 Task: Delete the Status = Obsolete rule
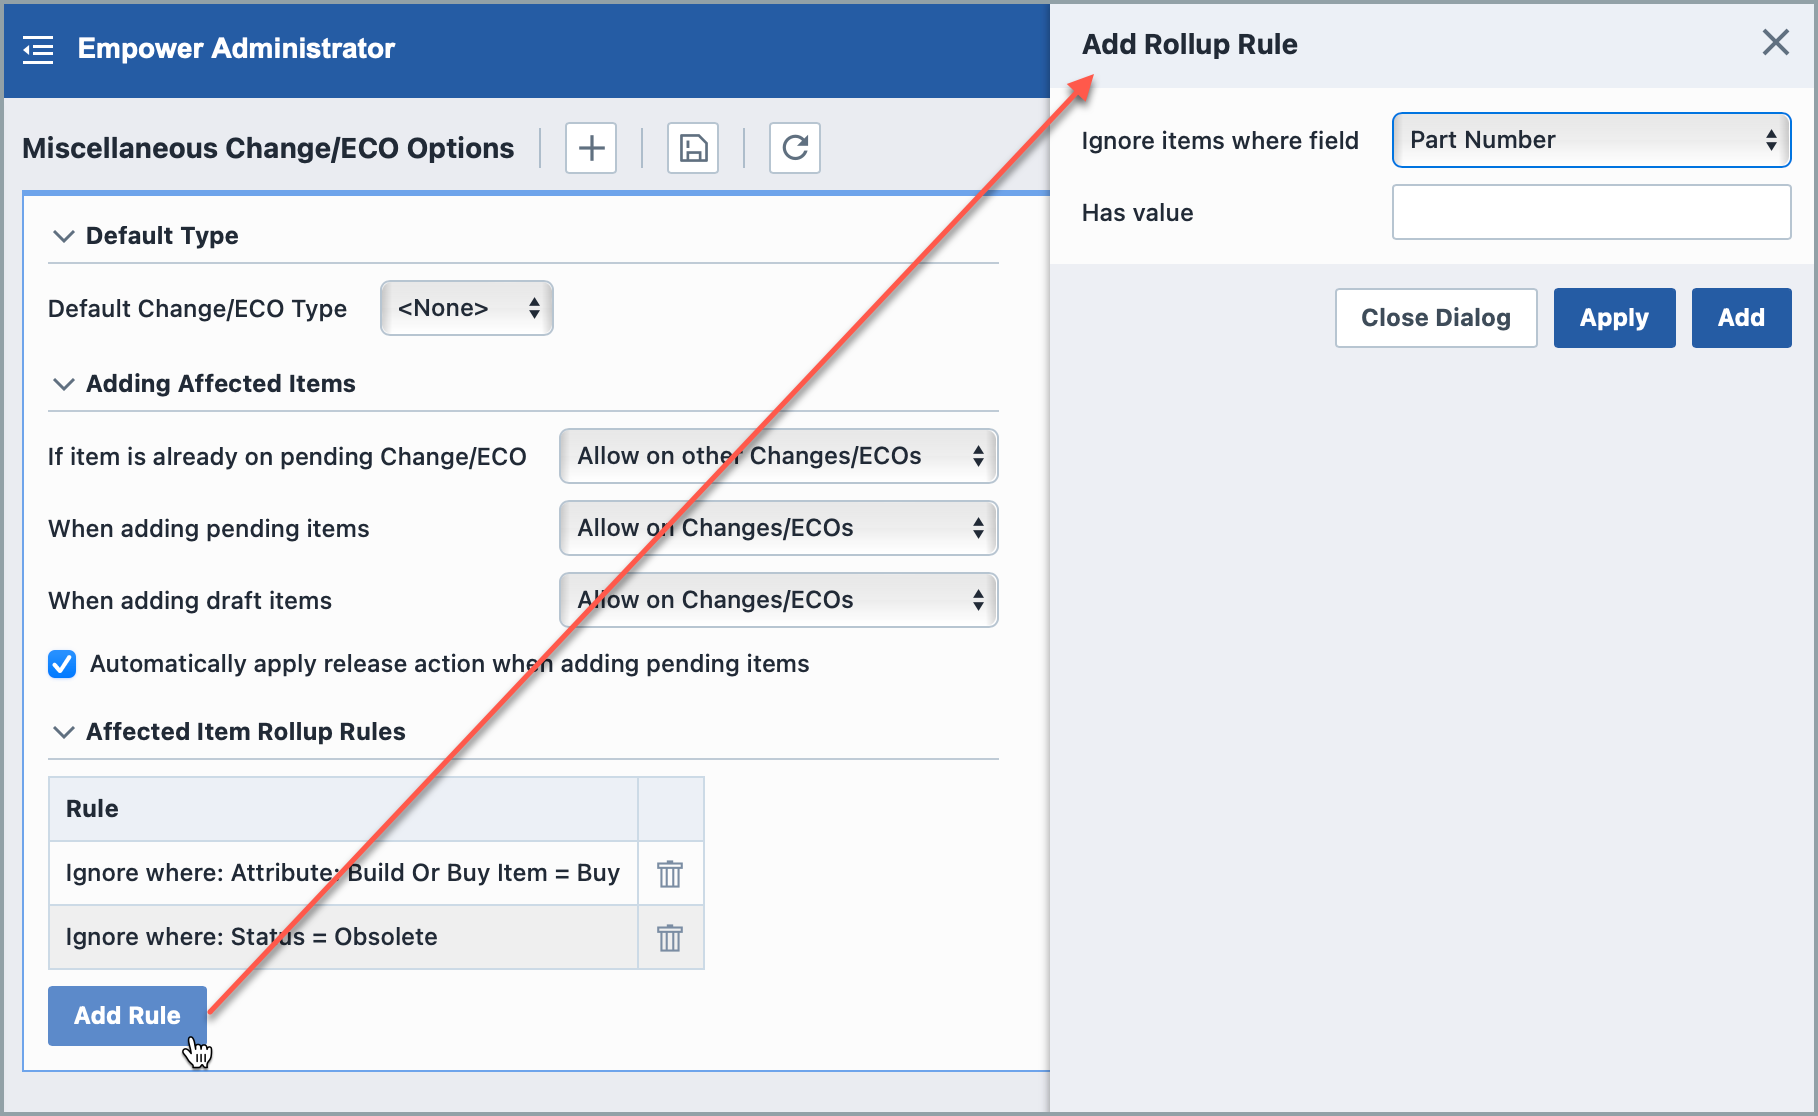pos(670,937)
